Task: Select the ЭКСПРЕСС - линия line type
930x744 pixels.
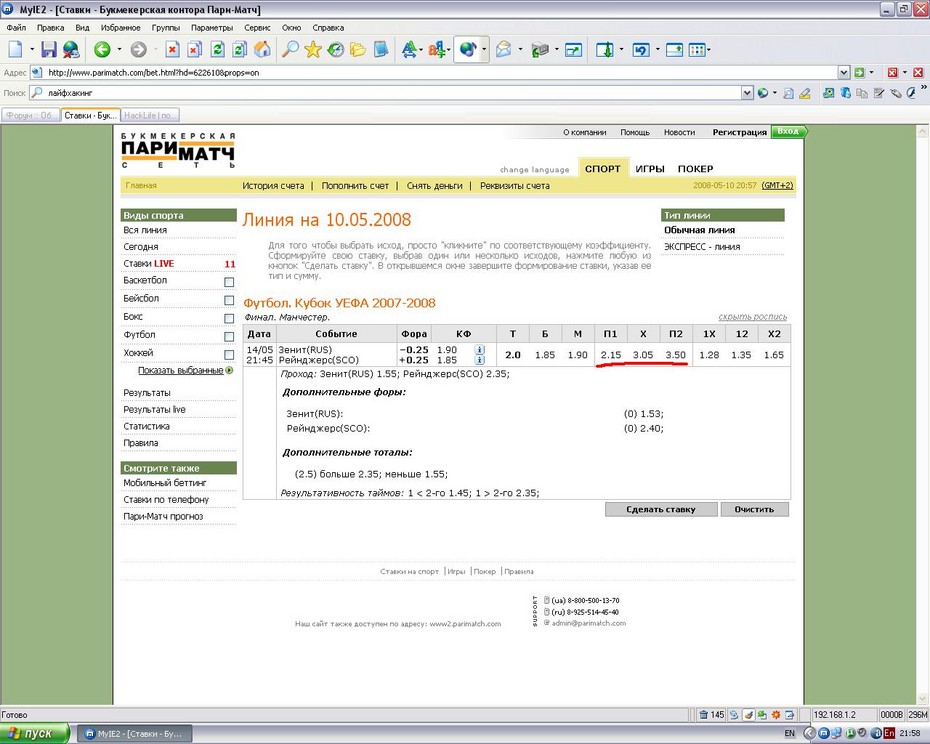Action: pos(702,247)
